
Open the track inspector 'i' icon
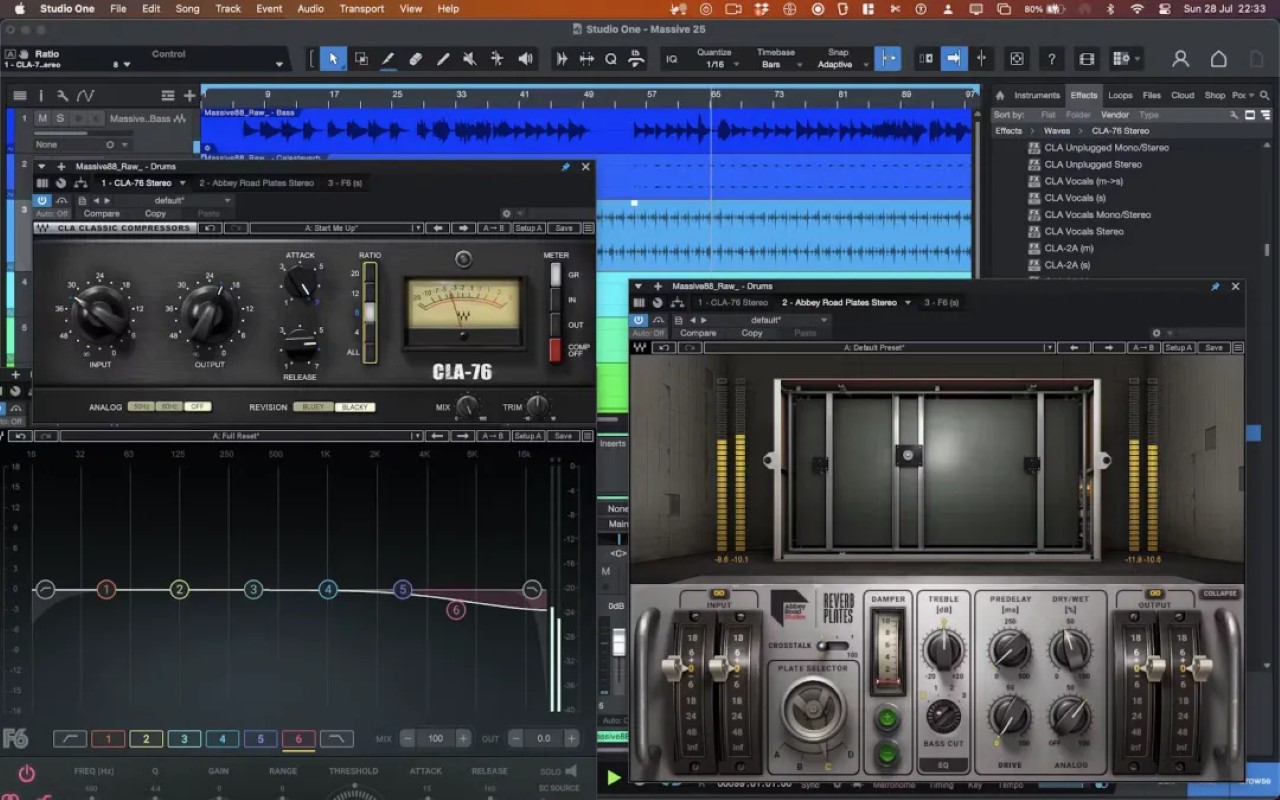pos(41,96)
